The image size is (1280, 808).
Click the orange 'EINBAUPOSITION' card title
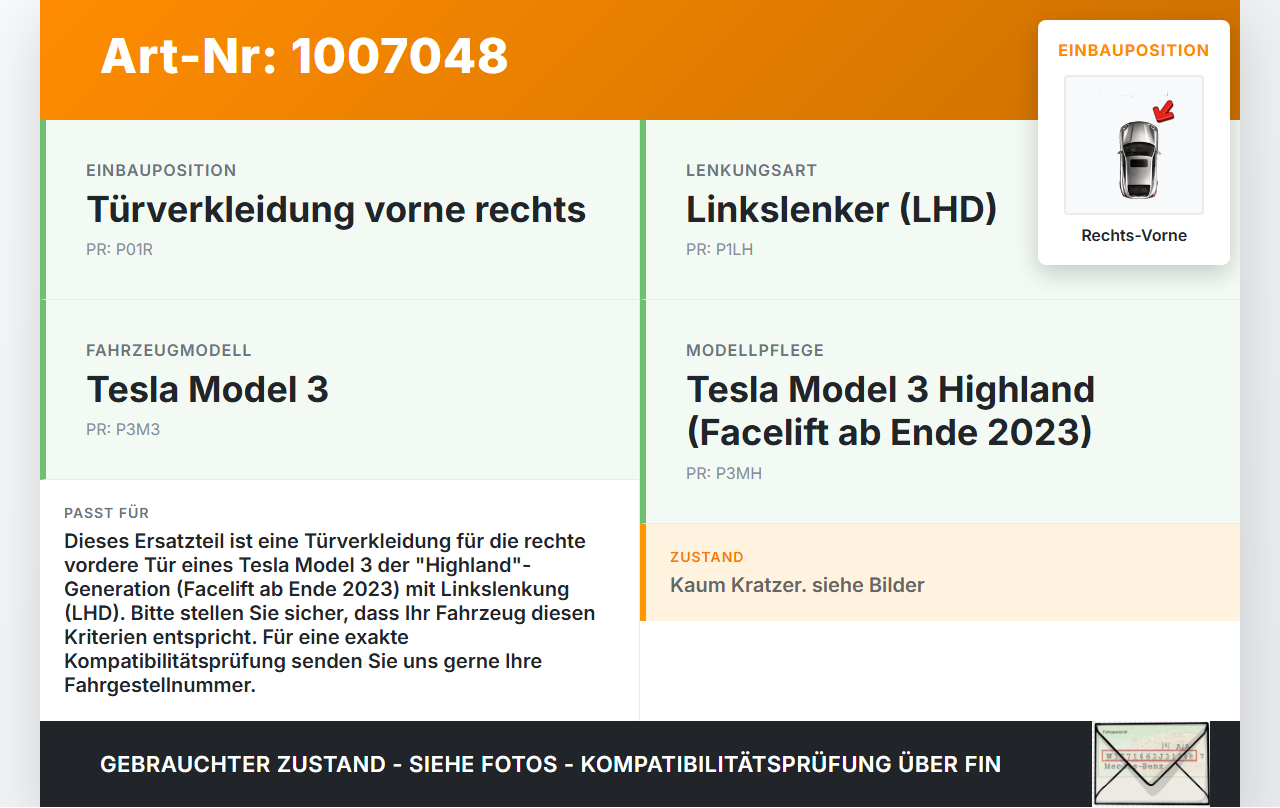1134,50
